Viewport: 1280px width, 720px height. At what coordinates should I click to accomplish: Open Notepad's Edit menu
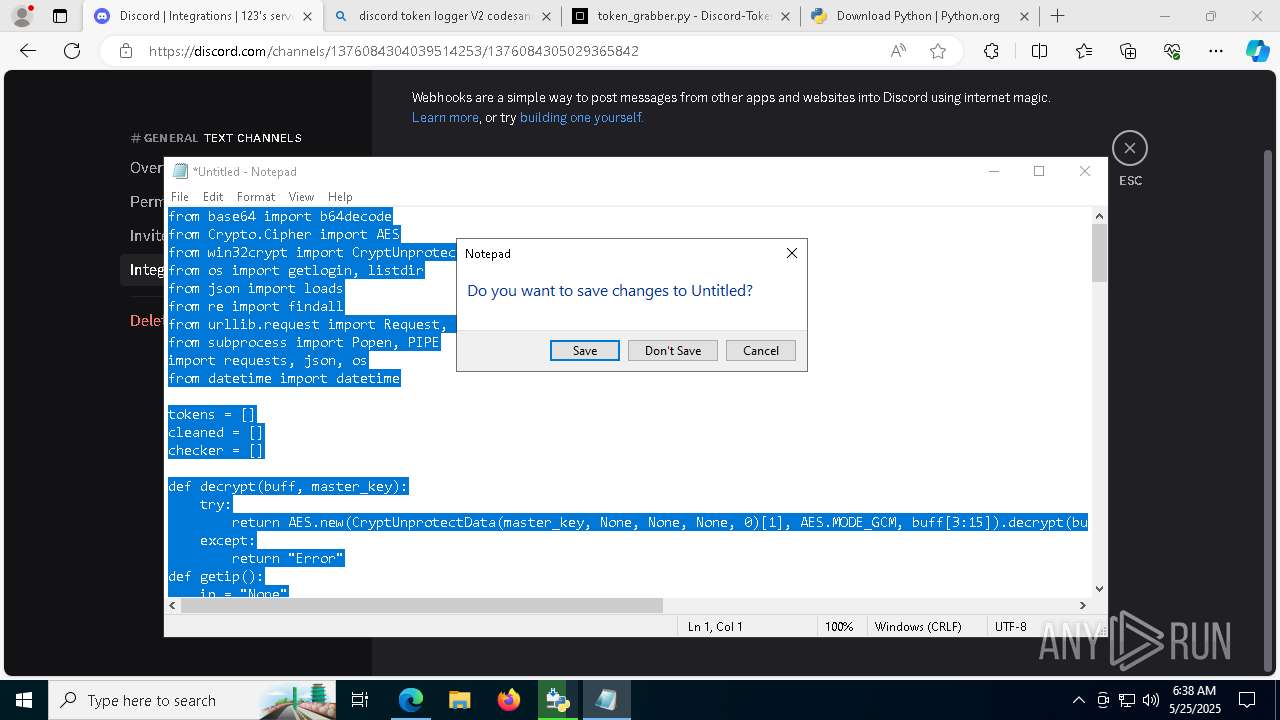(x=213, y=197)
